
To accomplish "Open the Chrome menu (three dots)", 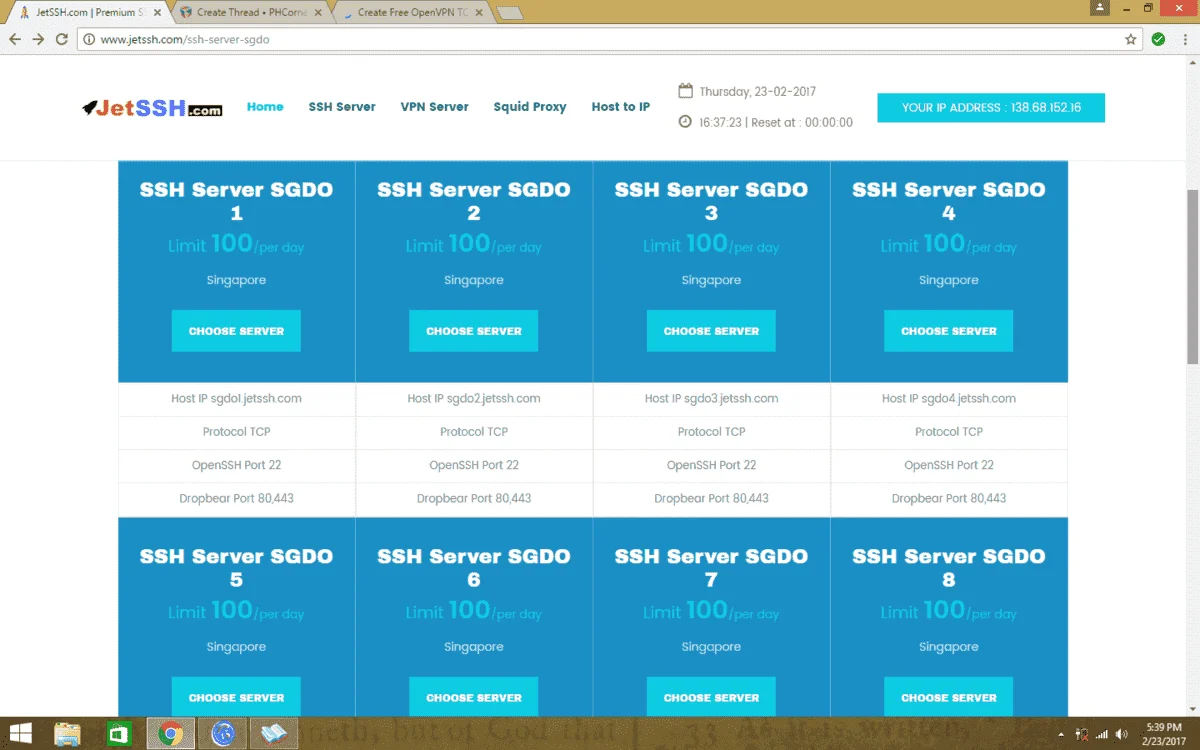I will (x=1185, y=39).
